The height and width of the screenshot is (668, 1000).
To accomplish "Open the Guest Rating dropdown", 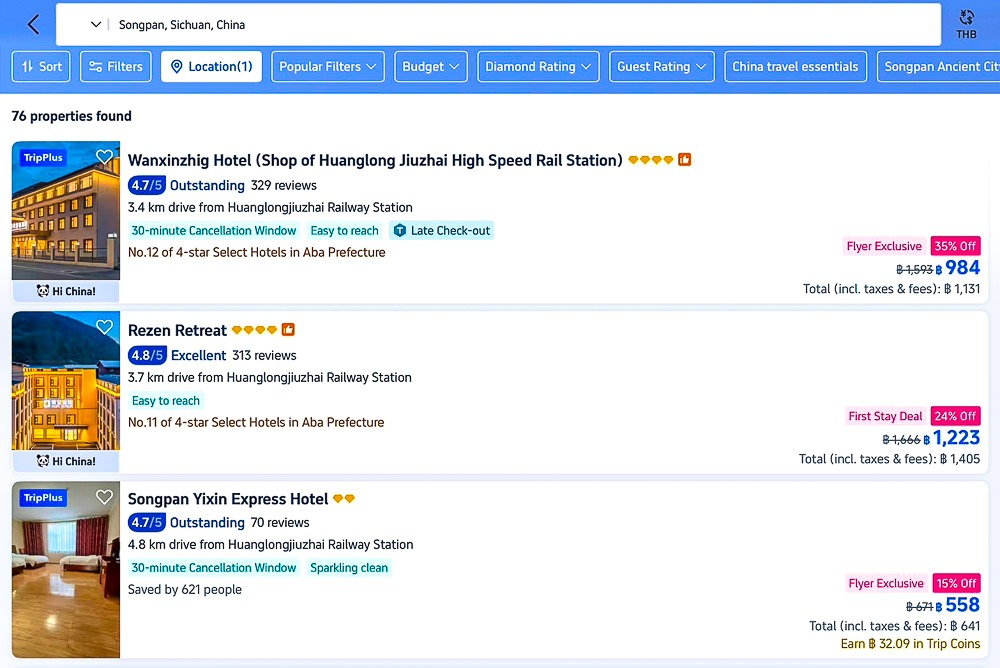I will click(x=661, y=67).
